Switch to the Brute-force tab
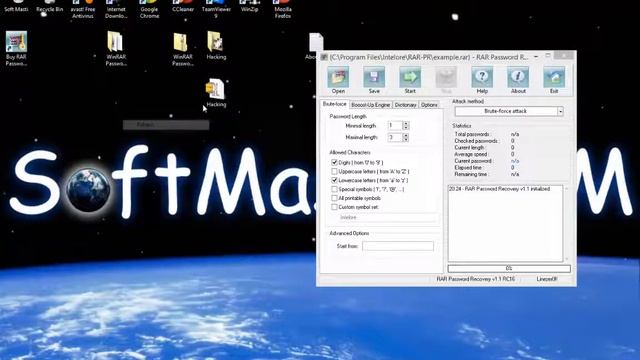Image resolution: width=640 pixels, height=360 pixels. tap(334, 104)
